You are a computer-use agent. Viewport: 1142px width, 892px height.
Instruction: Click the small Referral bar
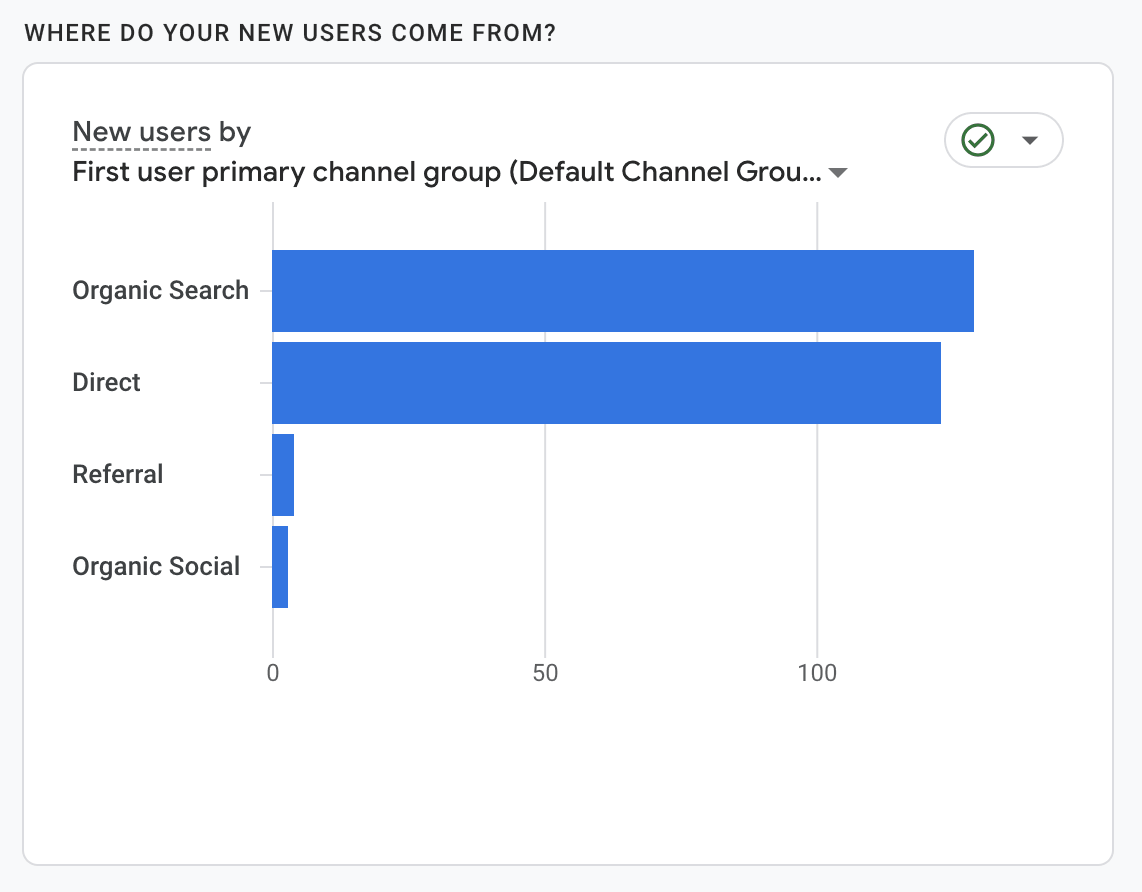tap(283, 475)
